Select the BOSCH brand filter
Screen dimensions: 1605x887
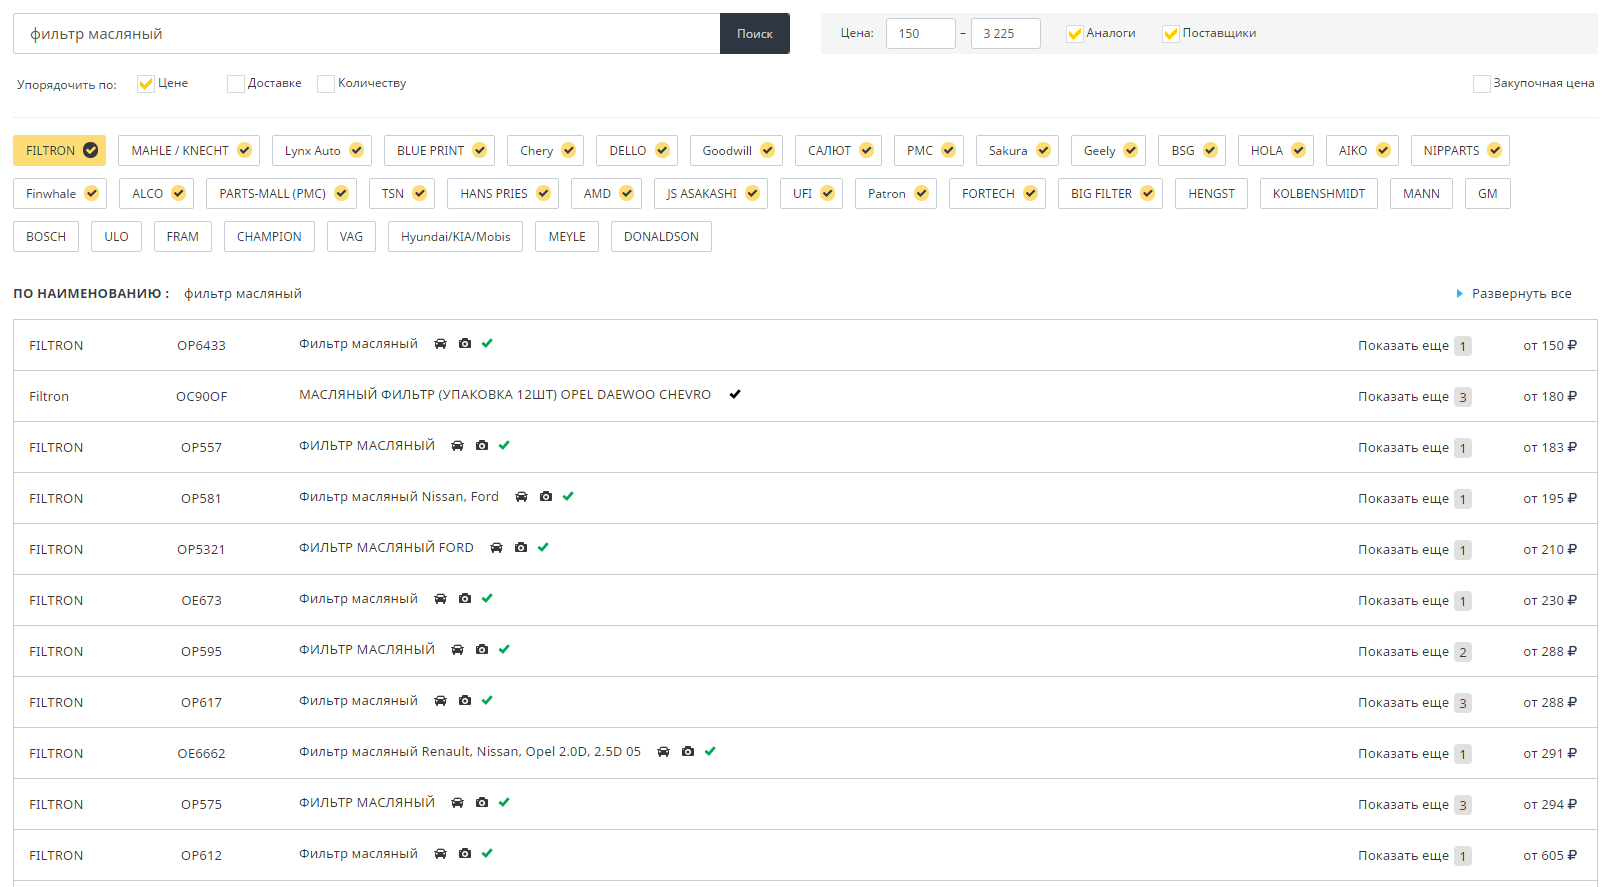click(x=46, y=237)
